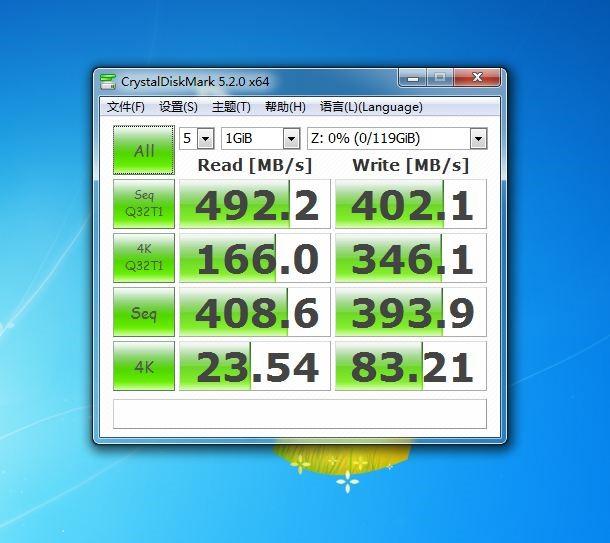Viewport: 610px width, 543px height.
Task: Start the plain Seq test
Action: 144,312
